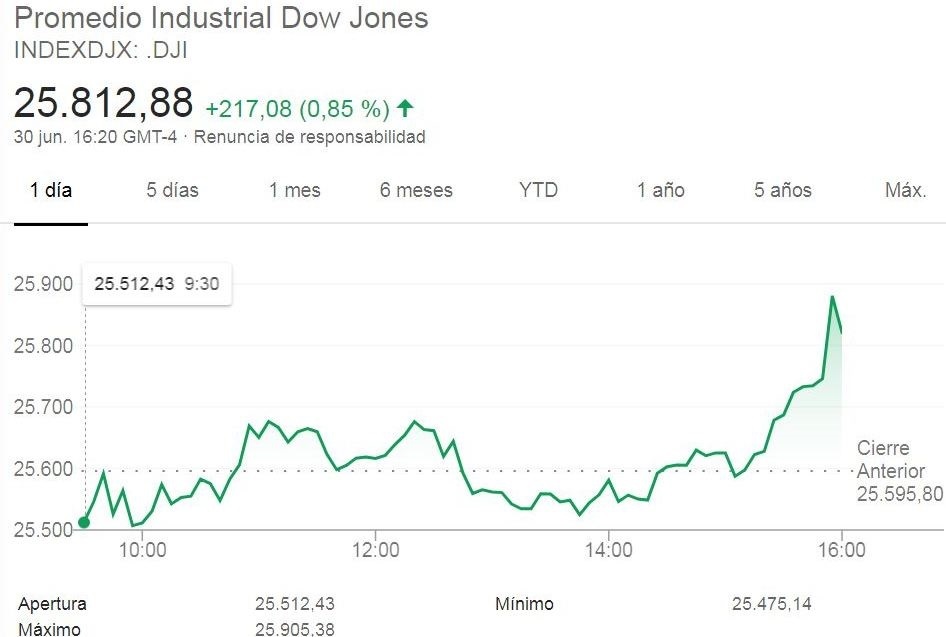Click the 14:00 time axis label
This screenshot has height=637, width=946.
(609, 549)
